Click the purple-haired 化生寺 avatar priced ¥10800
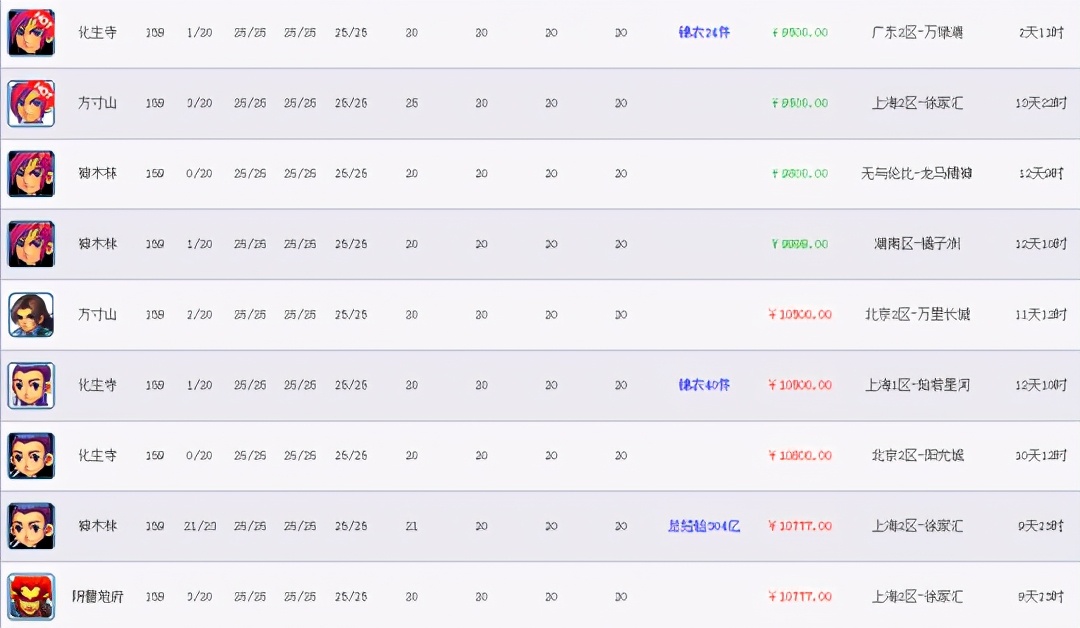1080x628 pixels. [x=31, y=454]
